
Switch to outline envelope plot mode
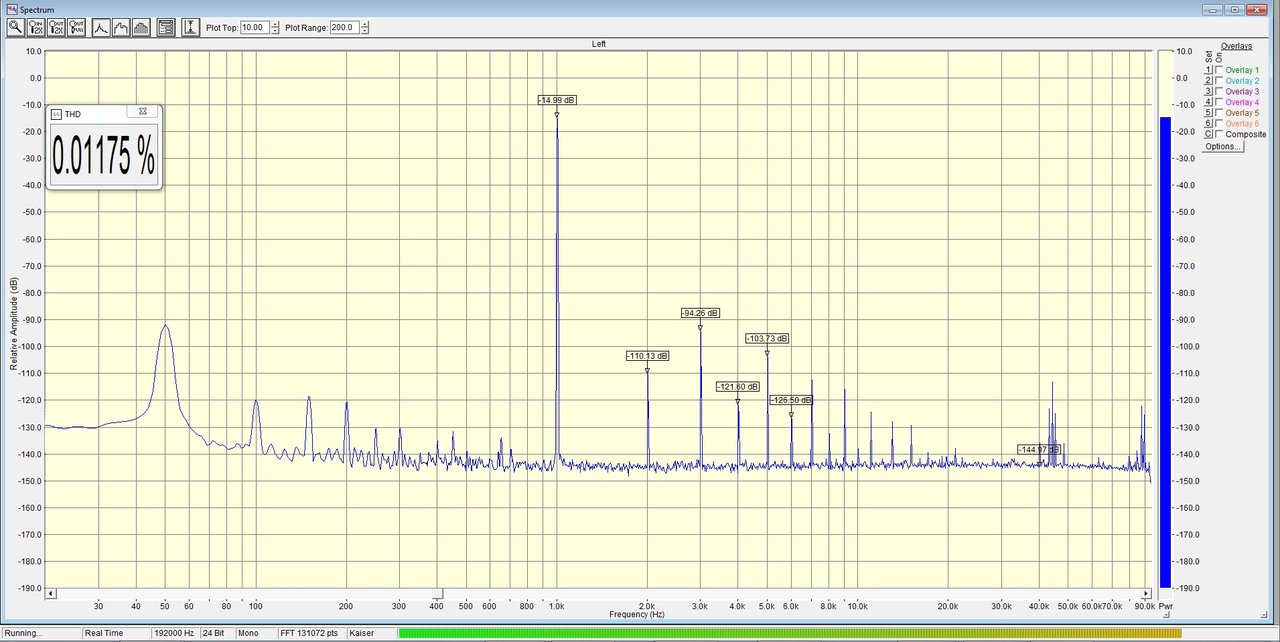(x=121, y=28)
